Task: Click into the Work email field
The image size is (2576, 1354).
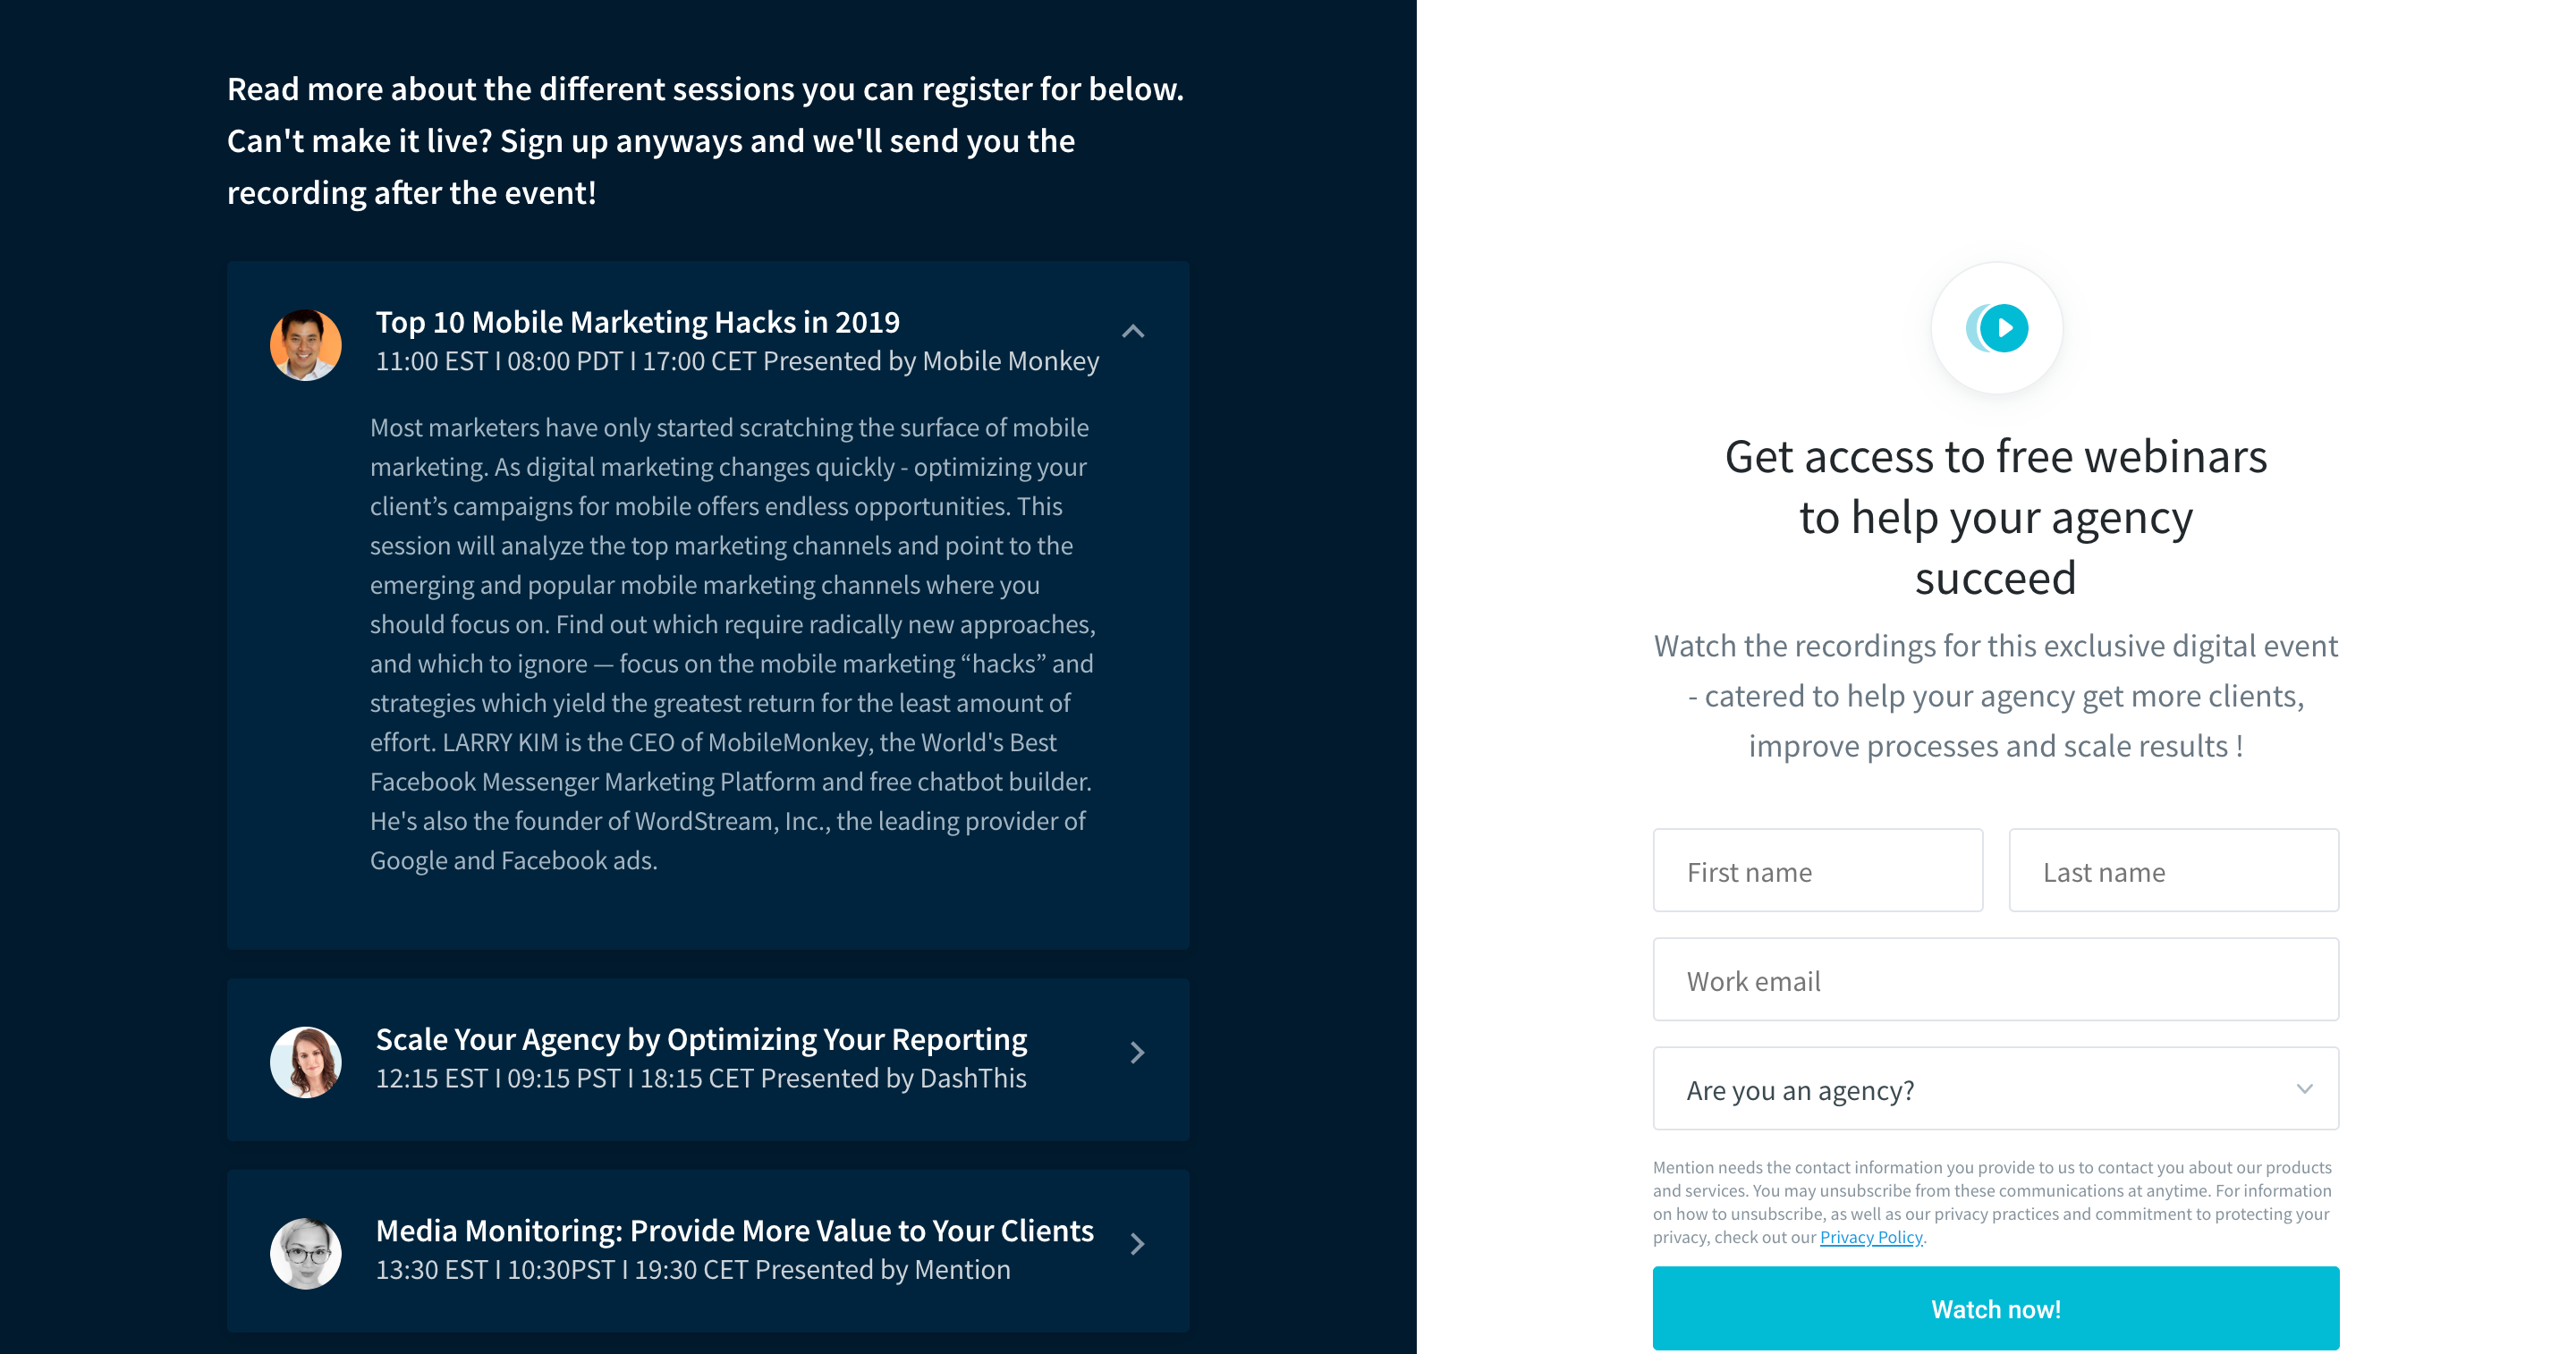Action: coord(1995,979)
